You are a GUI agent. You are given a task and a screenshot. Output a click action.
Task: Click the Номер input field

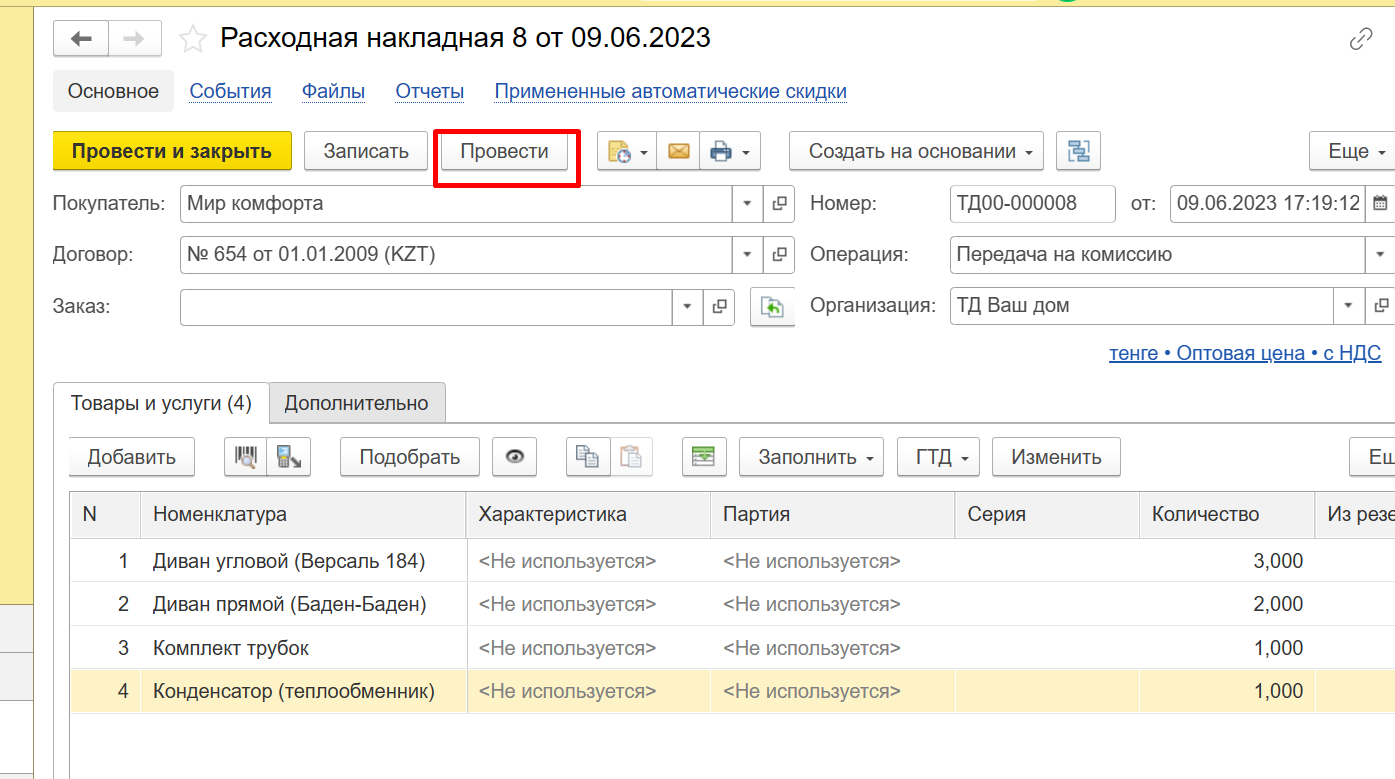click(1031, 204)
